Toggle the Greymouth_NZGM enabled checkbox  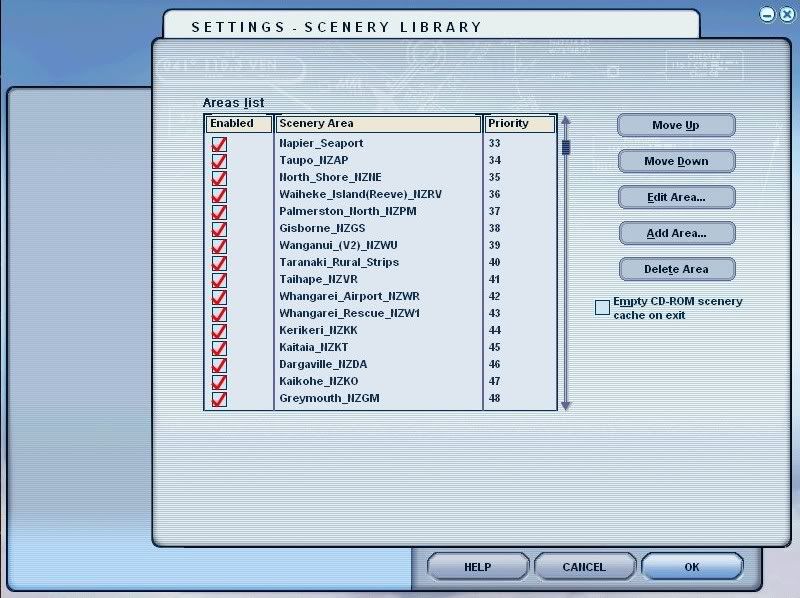click(219, 399)
